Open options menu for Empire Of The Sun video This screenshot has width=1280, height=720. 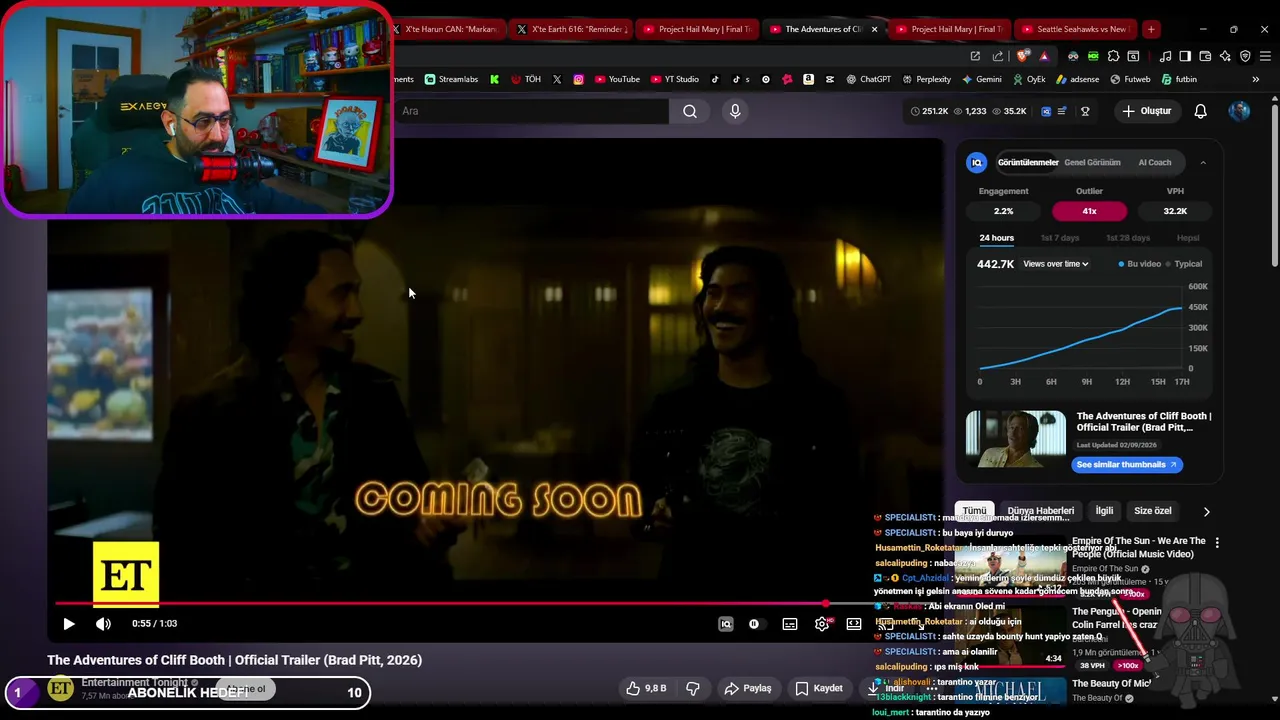click(x=1217, y=542)
